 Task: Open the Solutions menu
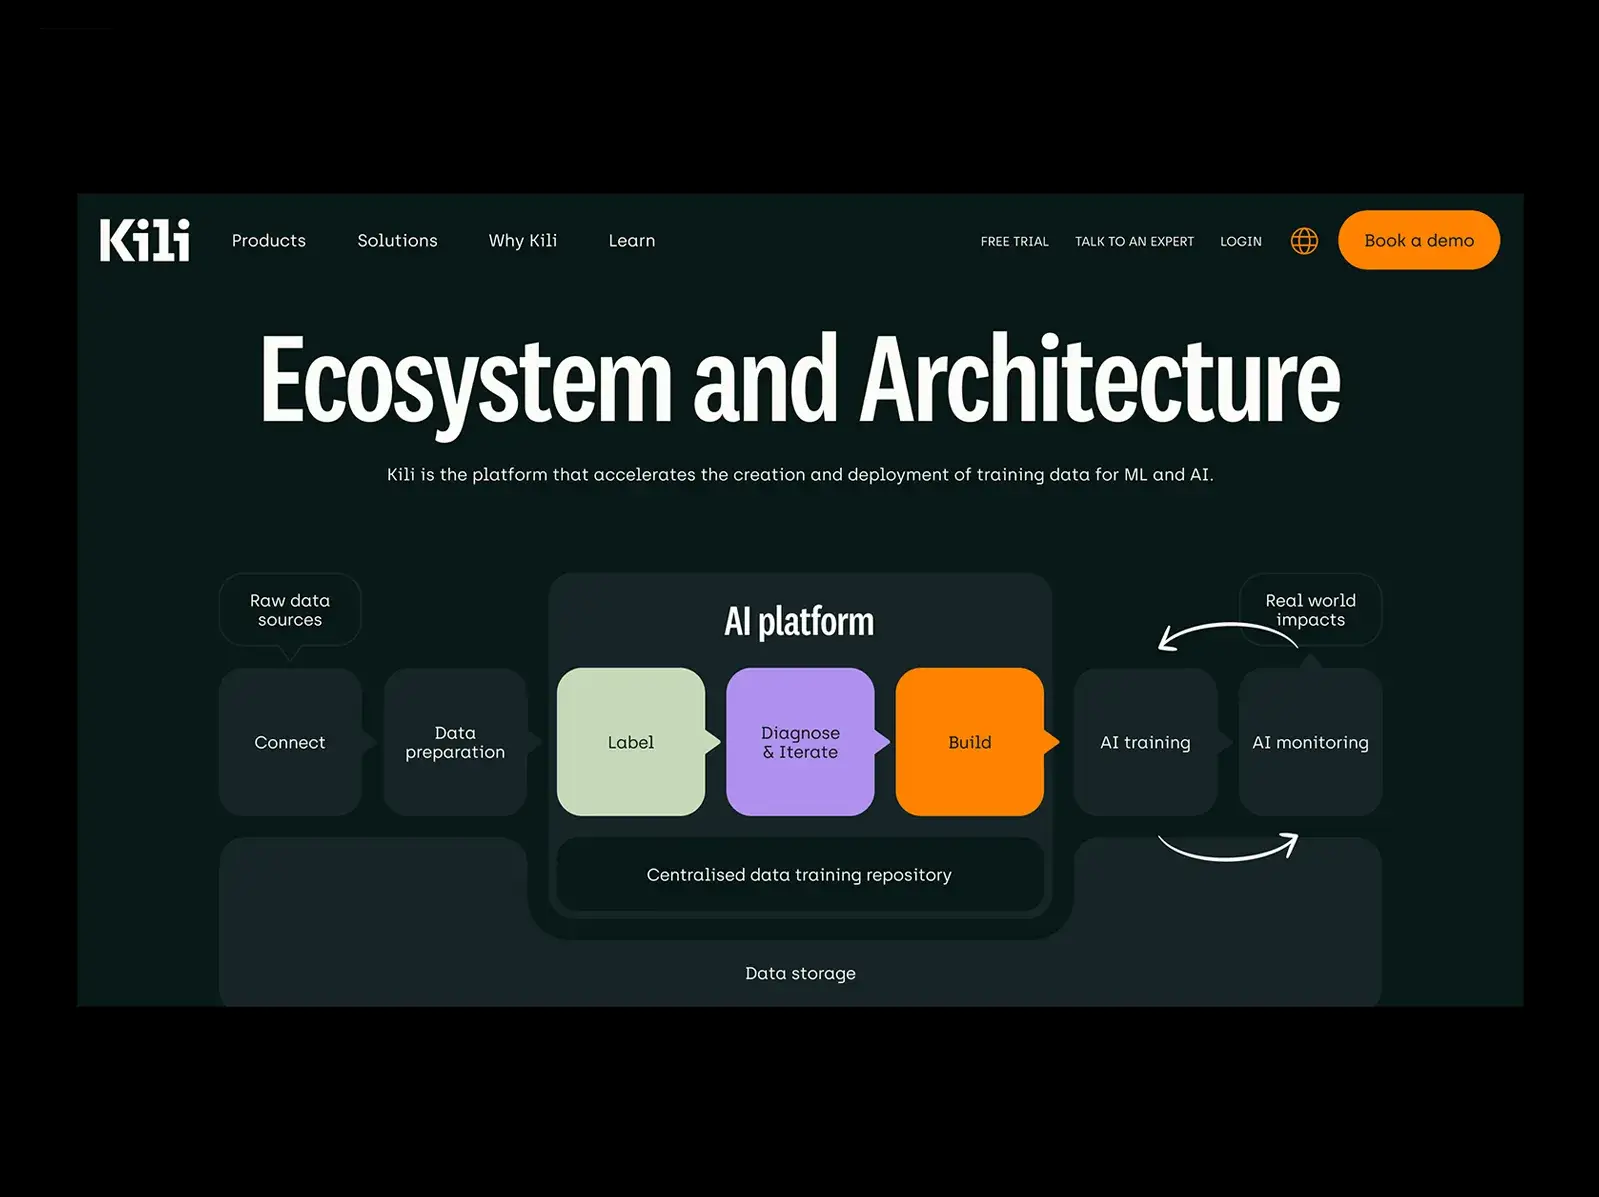coord(397,241)
